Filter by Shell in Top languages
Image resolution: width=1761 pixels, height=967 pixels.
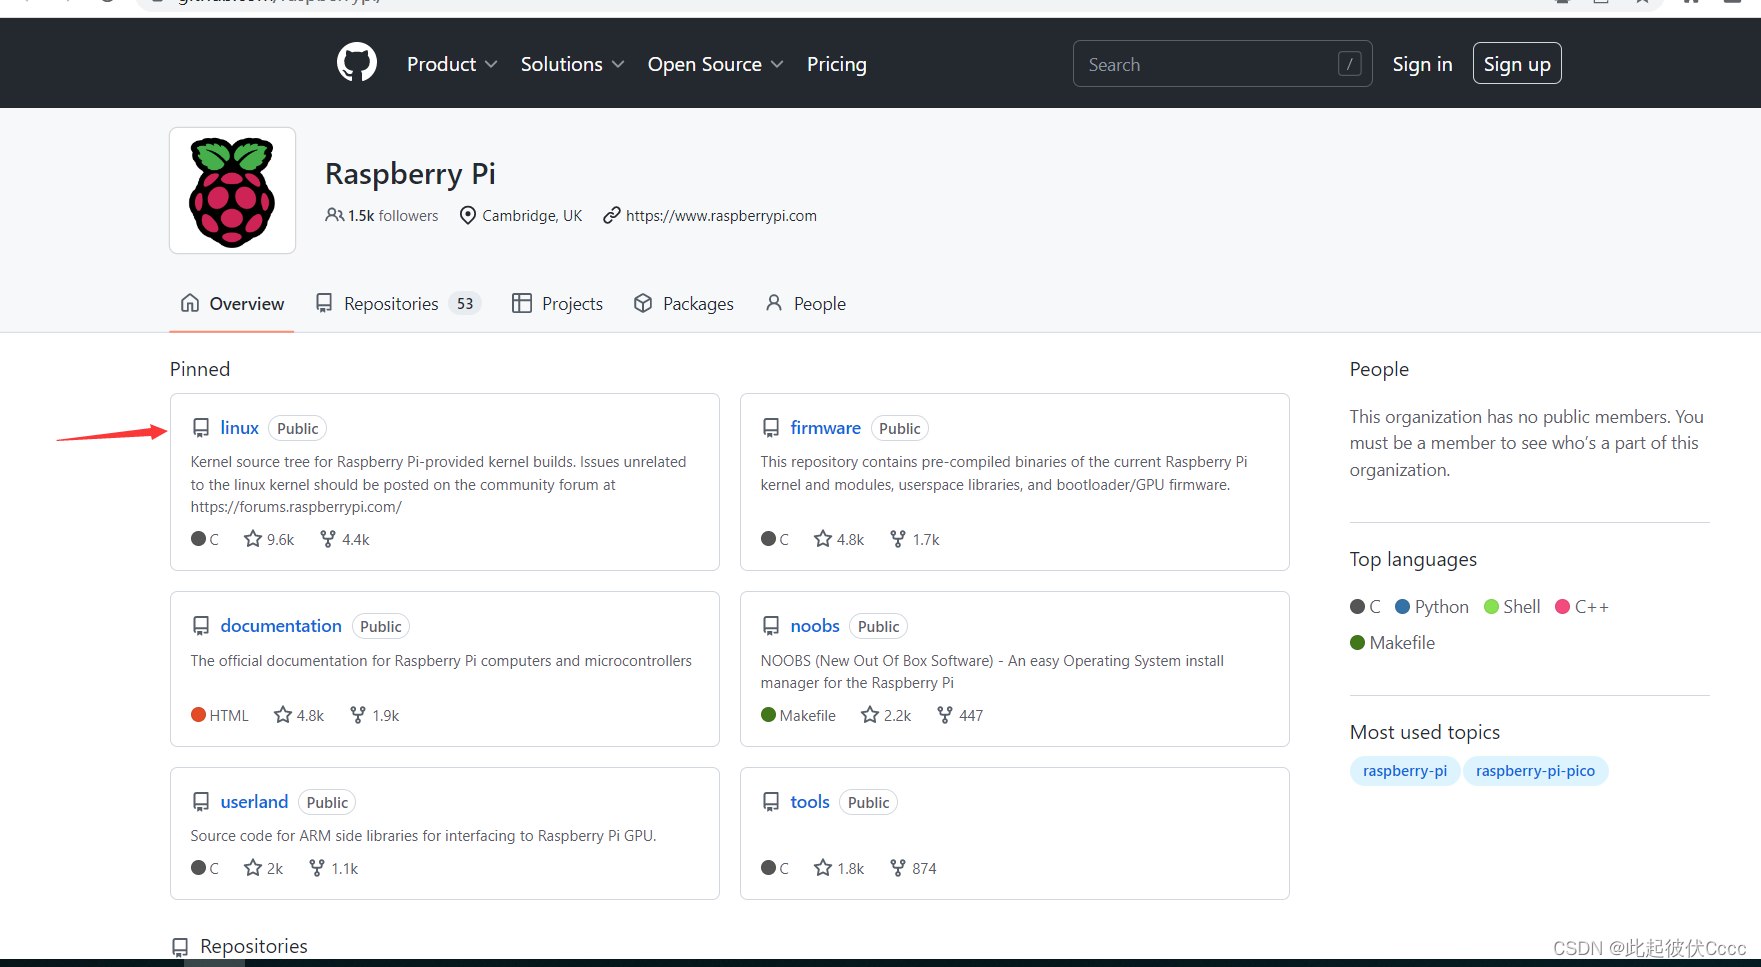pos(1512,607)
